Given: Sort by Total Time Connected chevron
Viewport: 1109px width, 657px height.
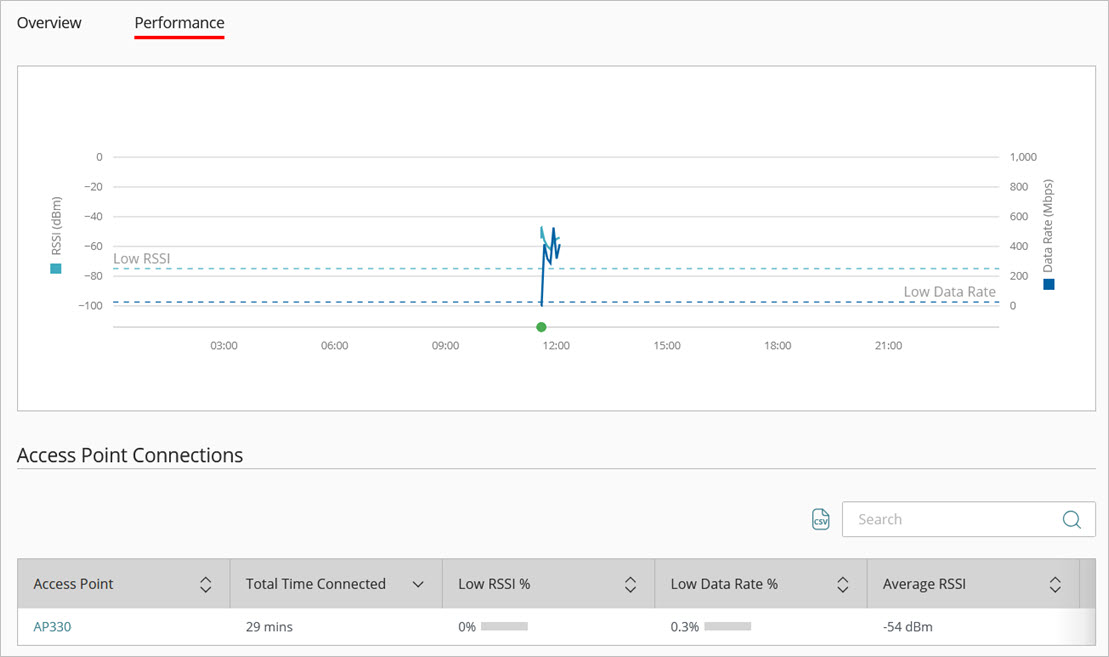Looking at the screenshot, I should pyautogui.click(x=418, y=584).
